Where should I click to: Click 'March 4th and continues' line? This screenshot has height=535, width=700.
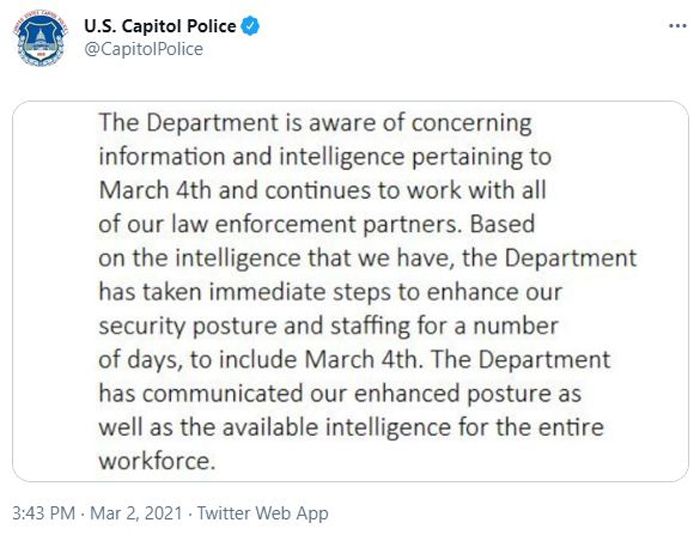[322, 190]
